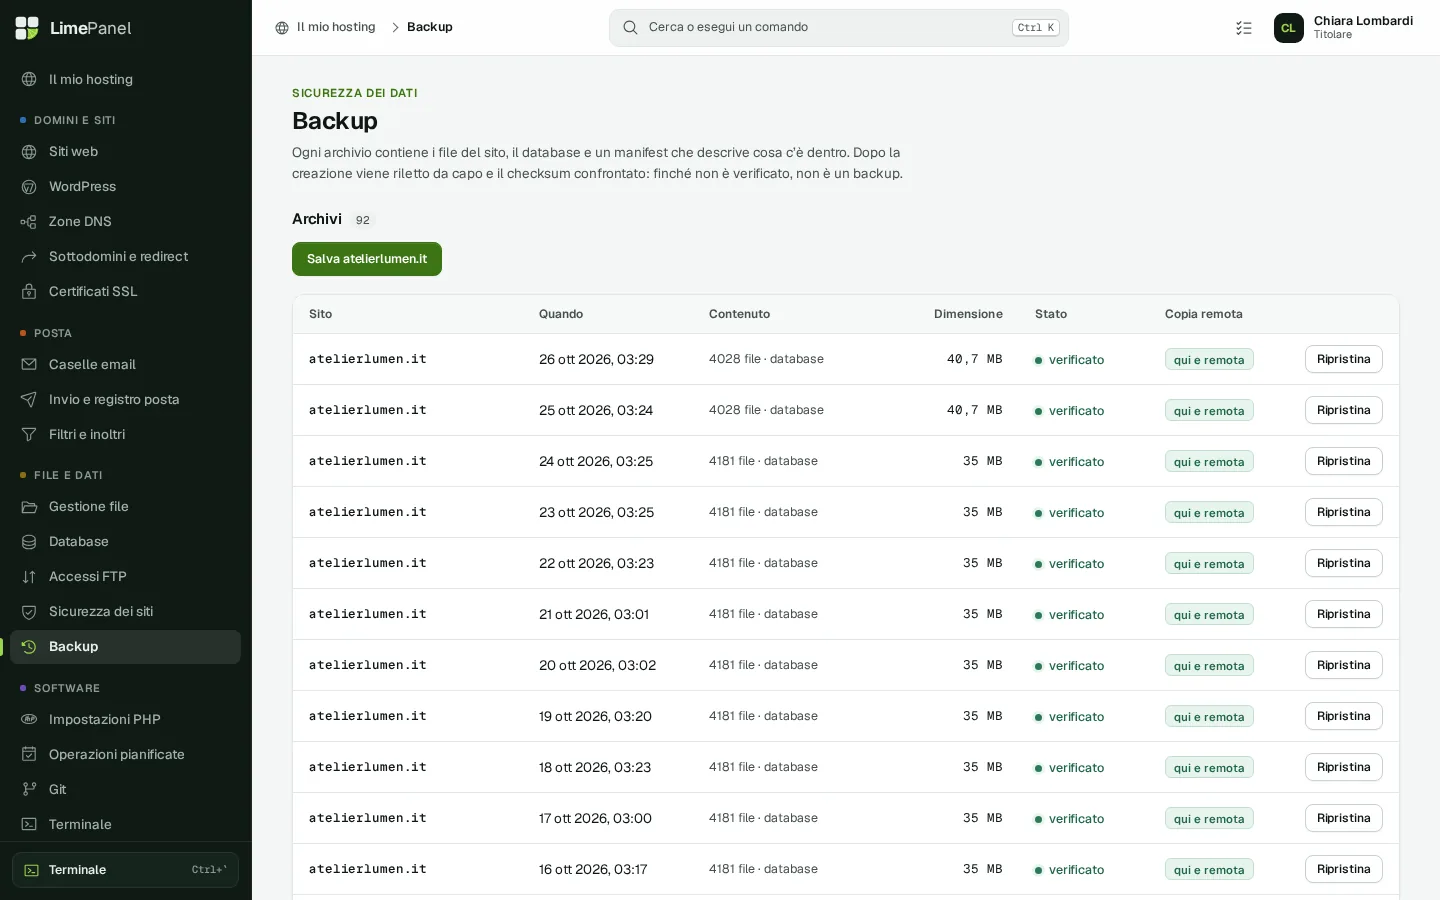Click the Caselle email envelope icon
Viewport: 1440px width, 900px height.
(29, 365)
